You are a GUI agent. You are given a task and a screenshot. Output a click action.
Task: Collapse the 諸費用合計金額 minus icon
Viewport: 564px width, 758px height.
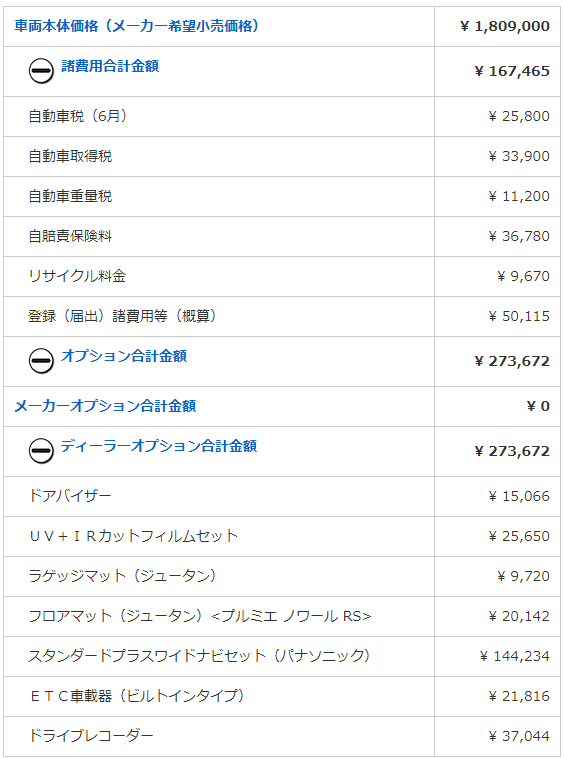[41, 71]
